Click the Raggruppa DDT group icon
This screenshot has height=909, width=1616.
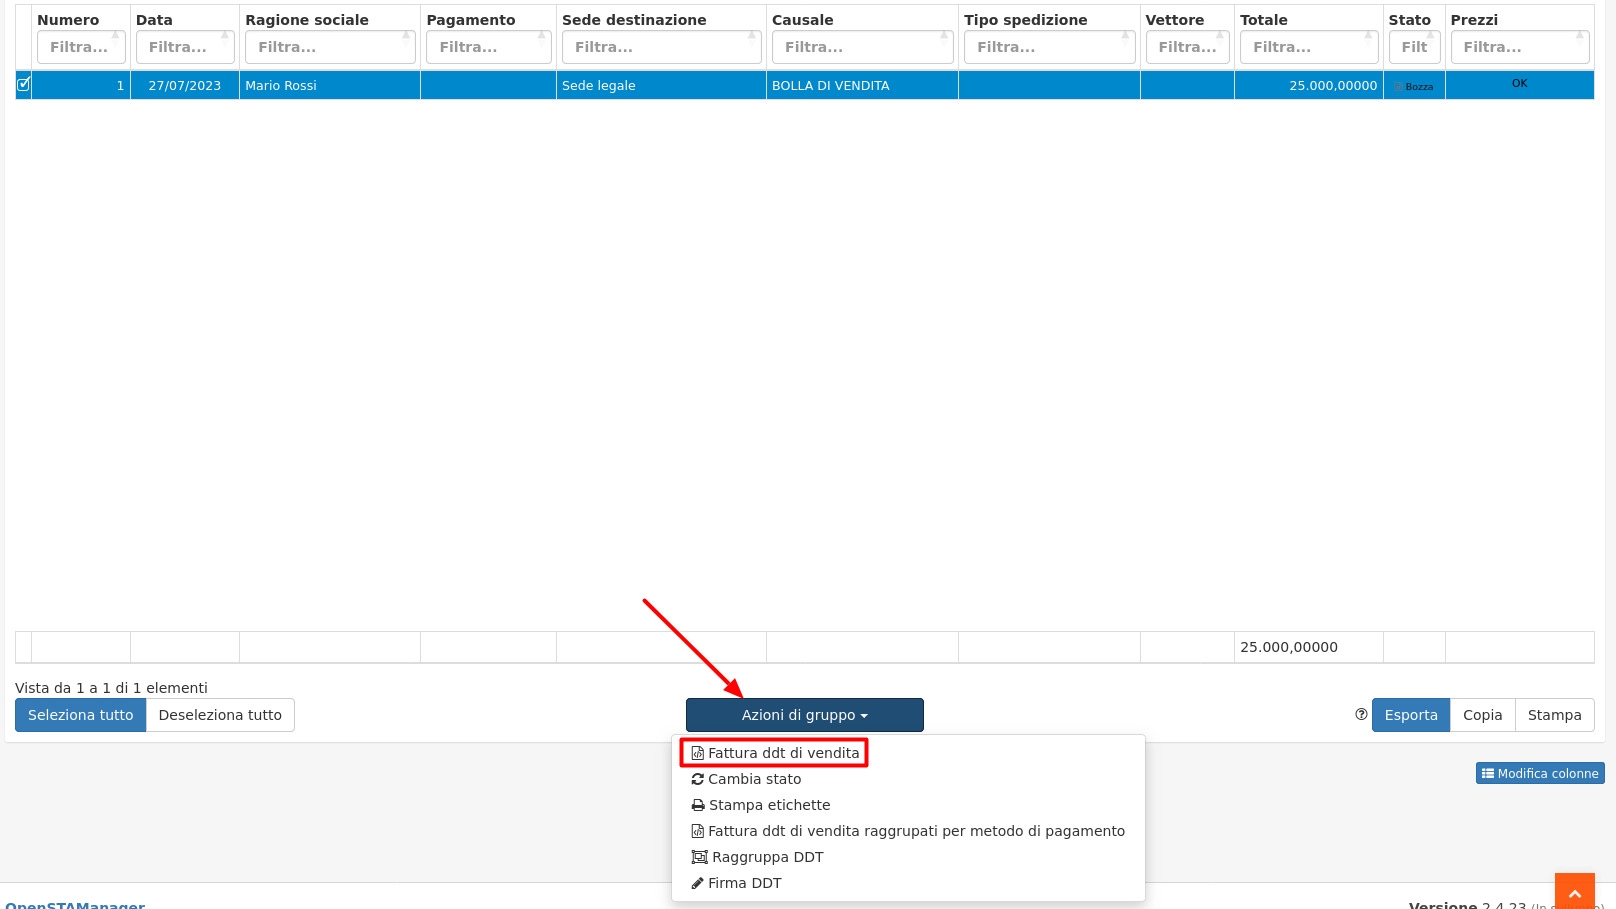click(699, 857)
